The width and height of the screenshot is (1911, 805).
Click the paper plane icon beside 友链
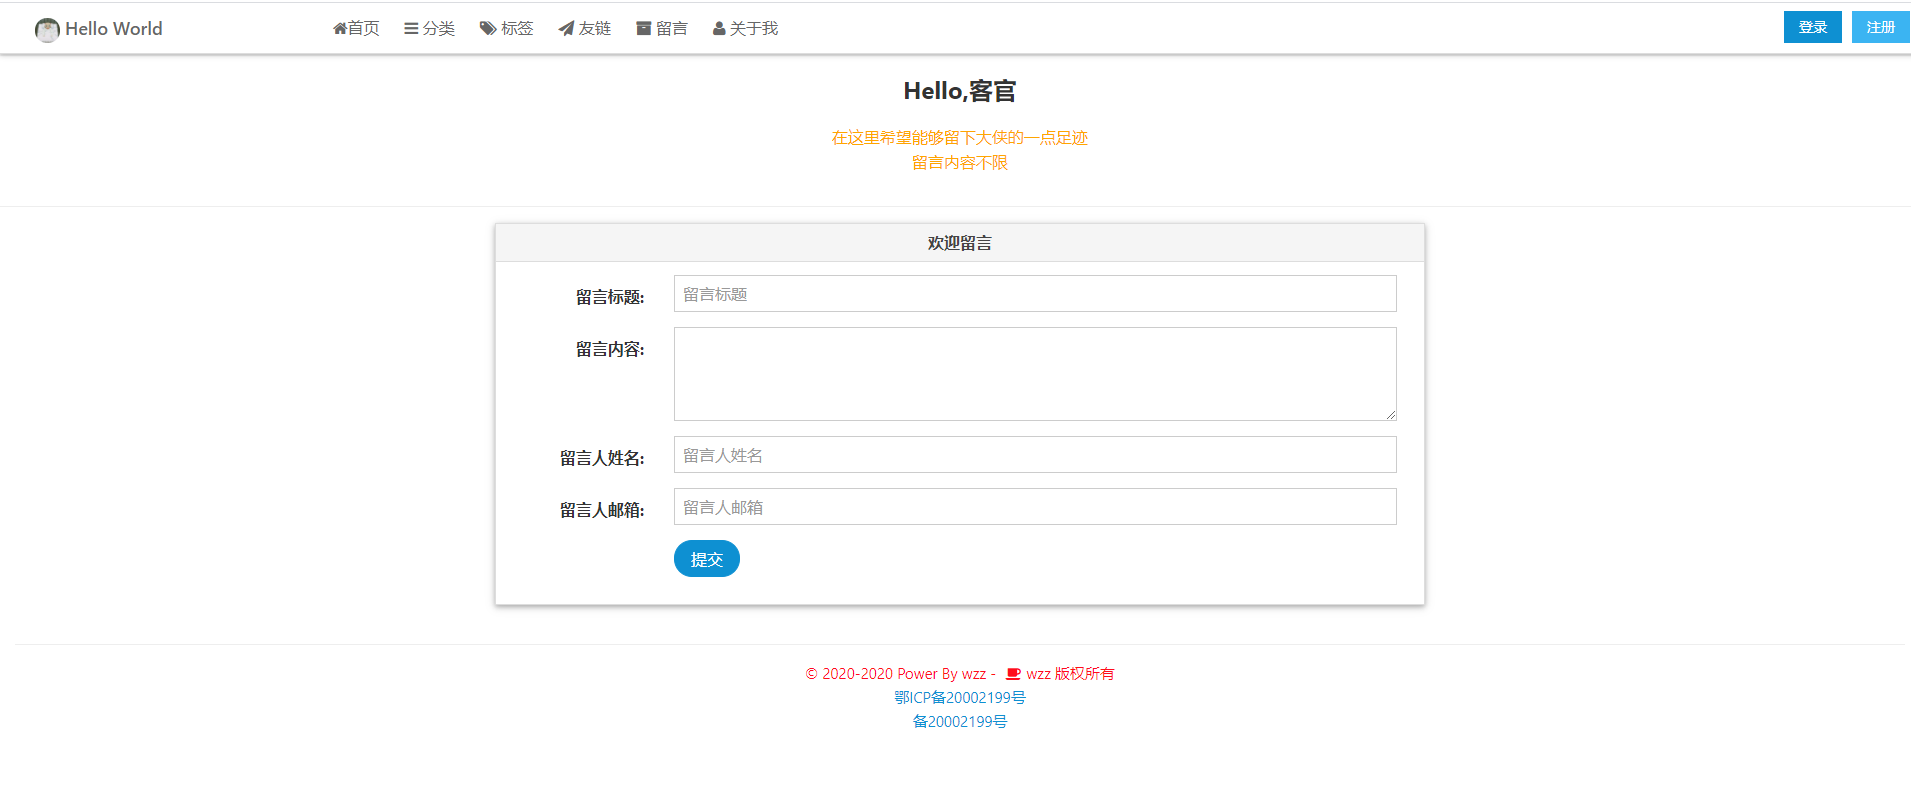tap(566, 28)
